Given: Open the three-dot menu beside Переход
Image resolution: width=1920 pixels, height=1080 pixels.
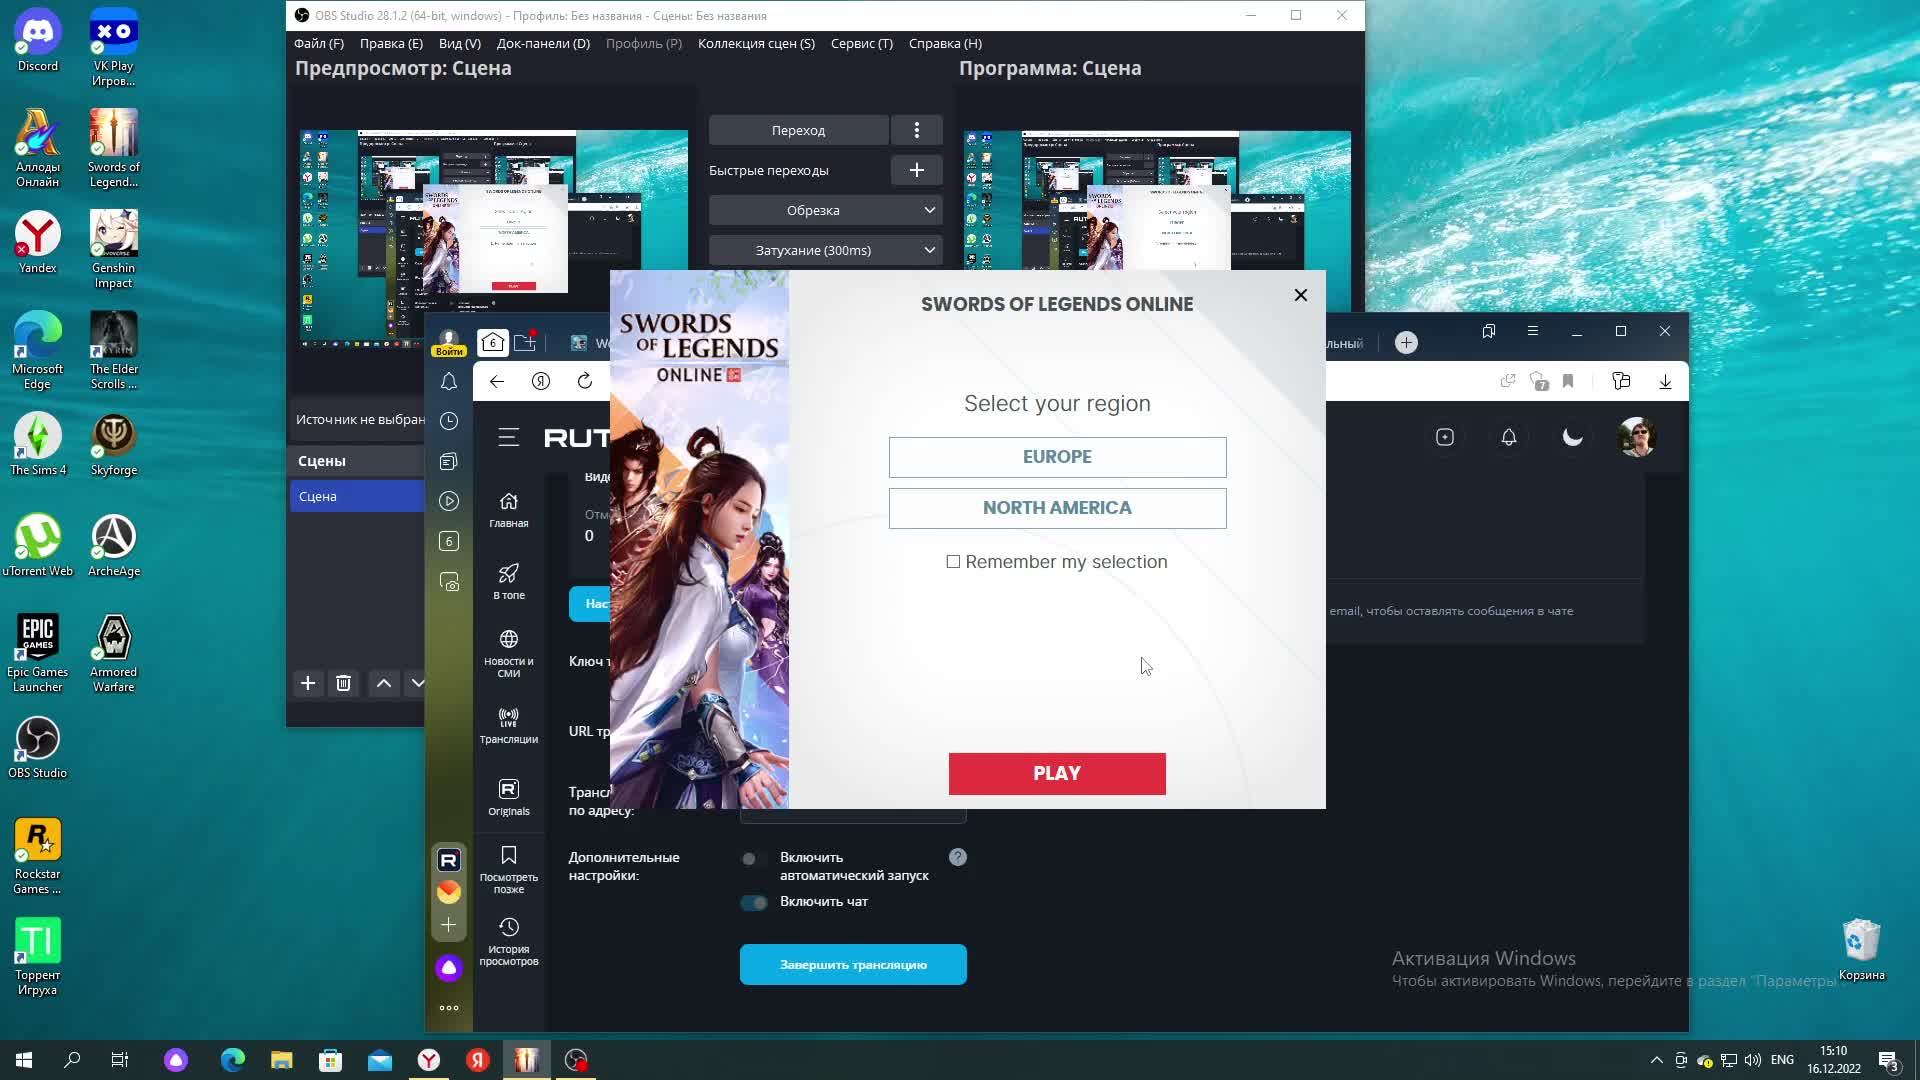Looking at the screenshot, I should [x=916, y=130].
